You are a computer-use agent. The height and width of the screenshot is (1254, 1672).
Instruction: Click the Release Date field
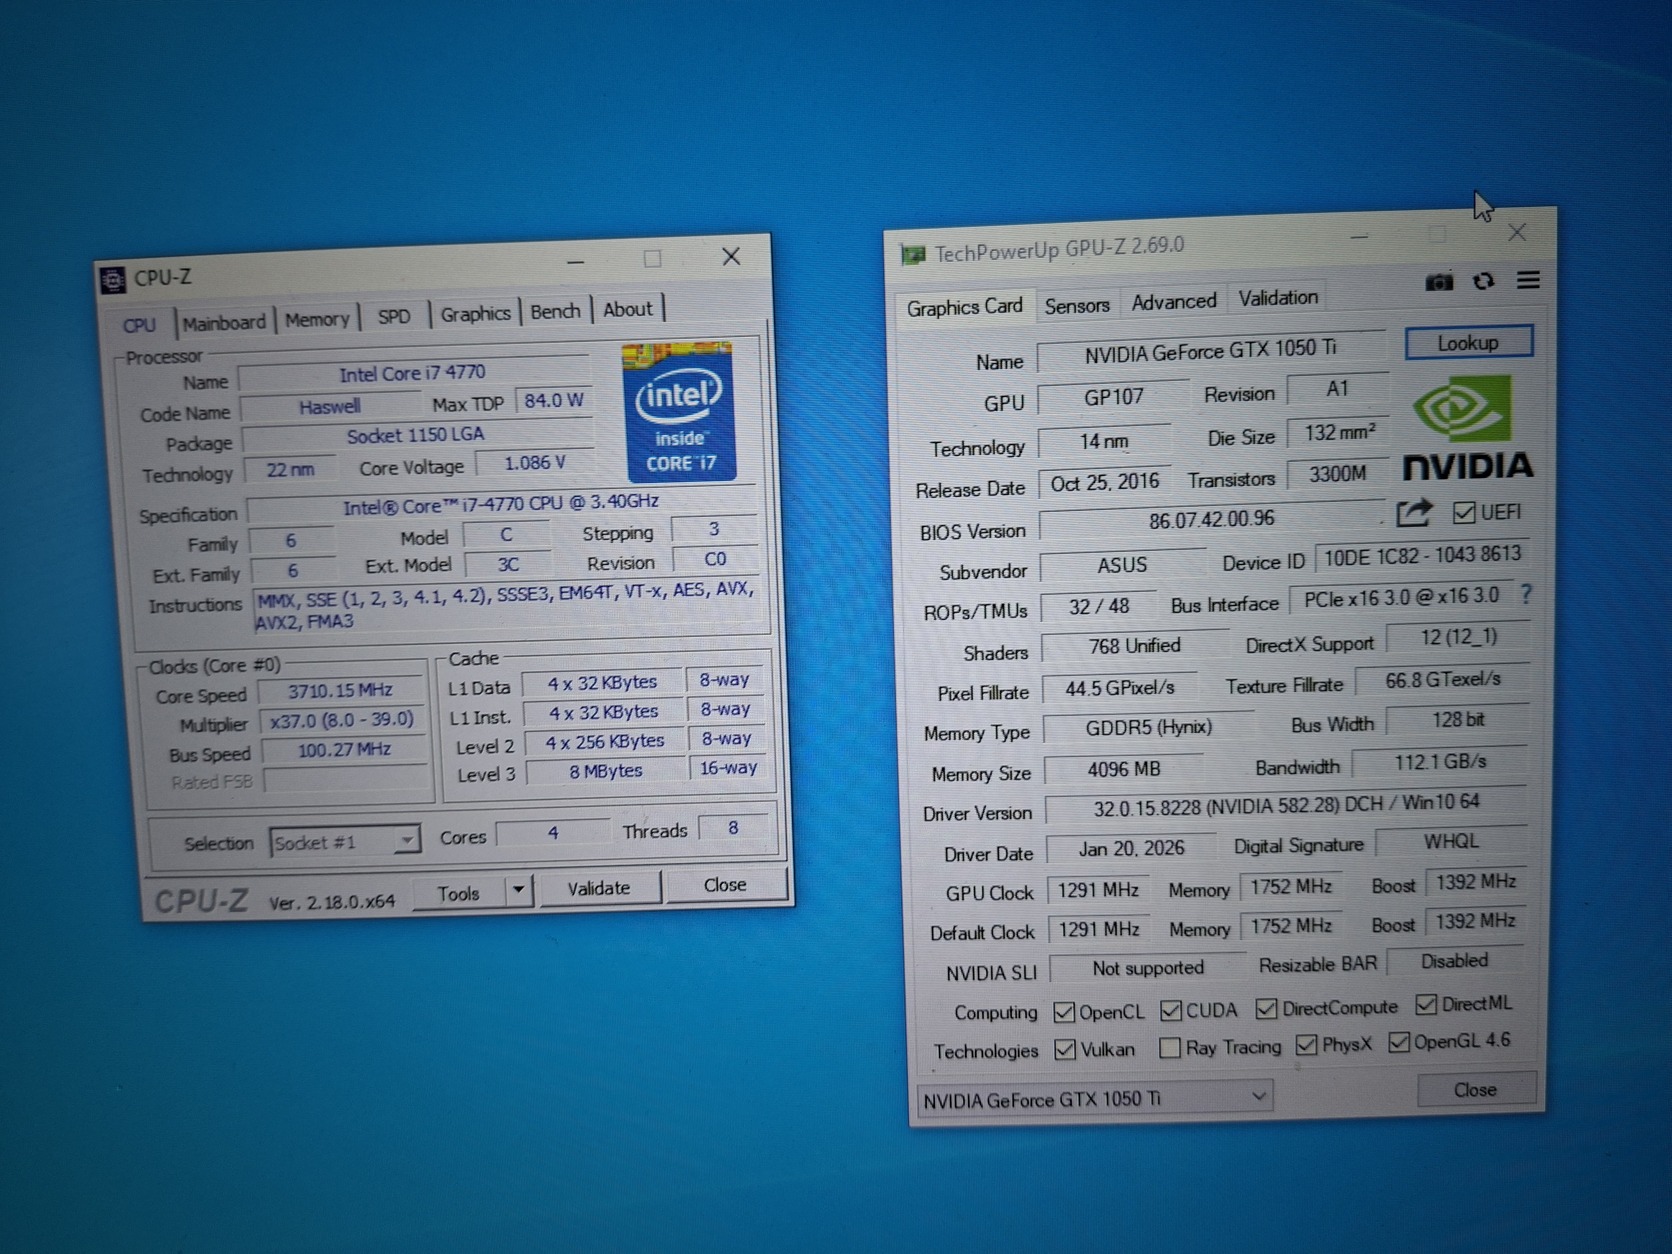(x=1105, y=483)
